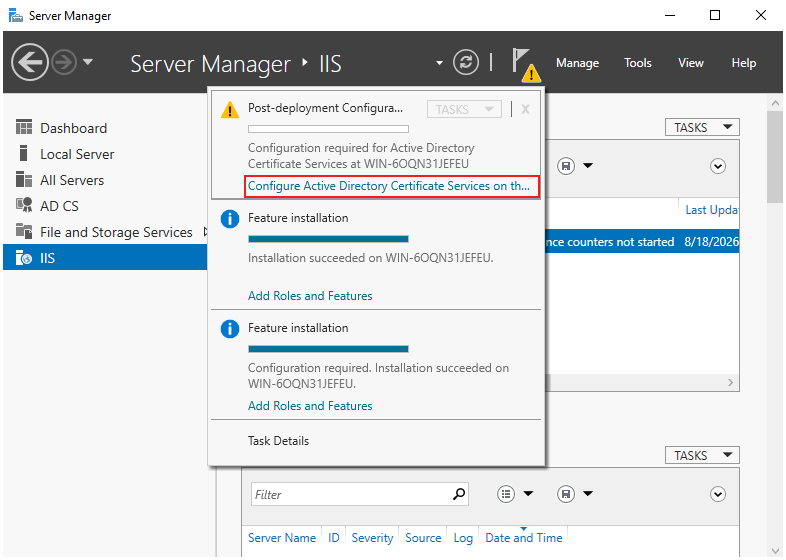The width and height of the screenshot is (786, 560).
Task: Click Configure Active Directory Certificate Services link
Action: point(389,186)
